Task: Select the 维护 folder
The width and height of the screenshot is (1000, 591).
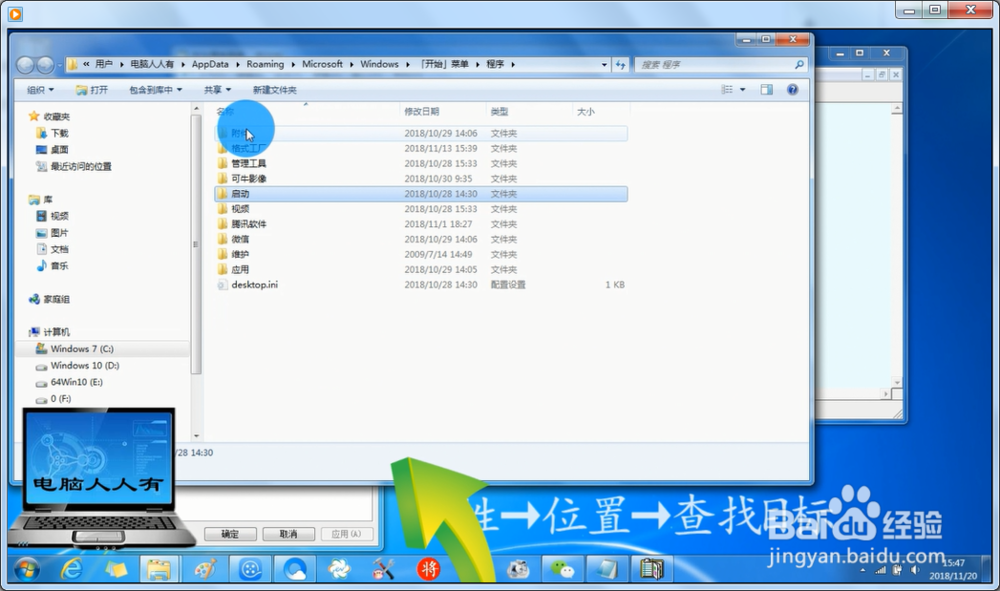Action: (421, 254)
